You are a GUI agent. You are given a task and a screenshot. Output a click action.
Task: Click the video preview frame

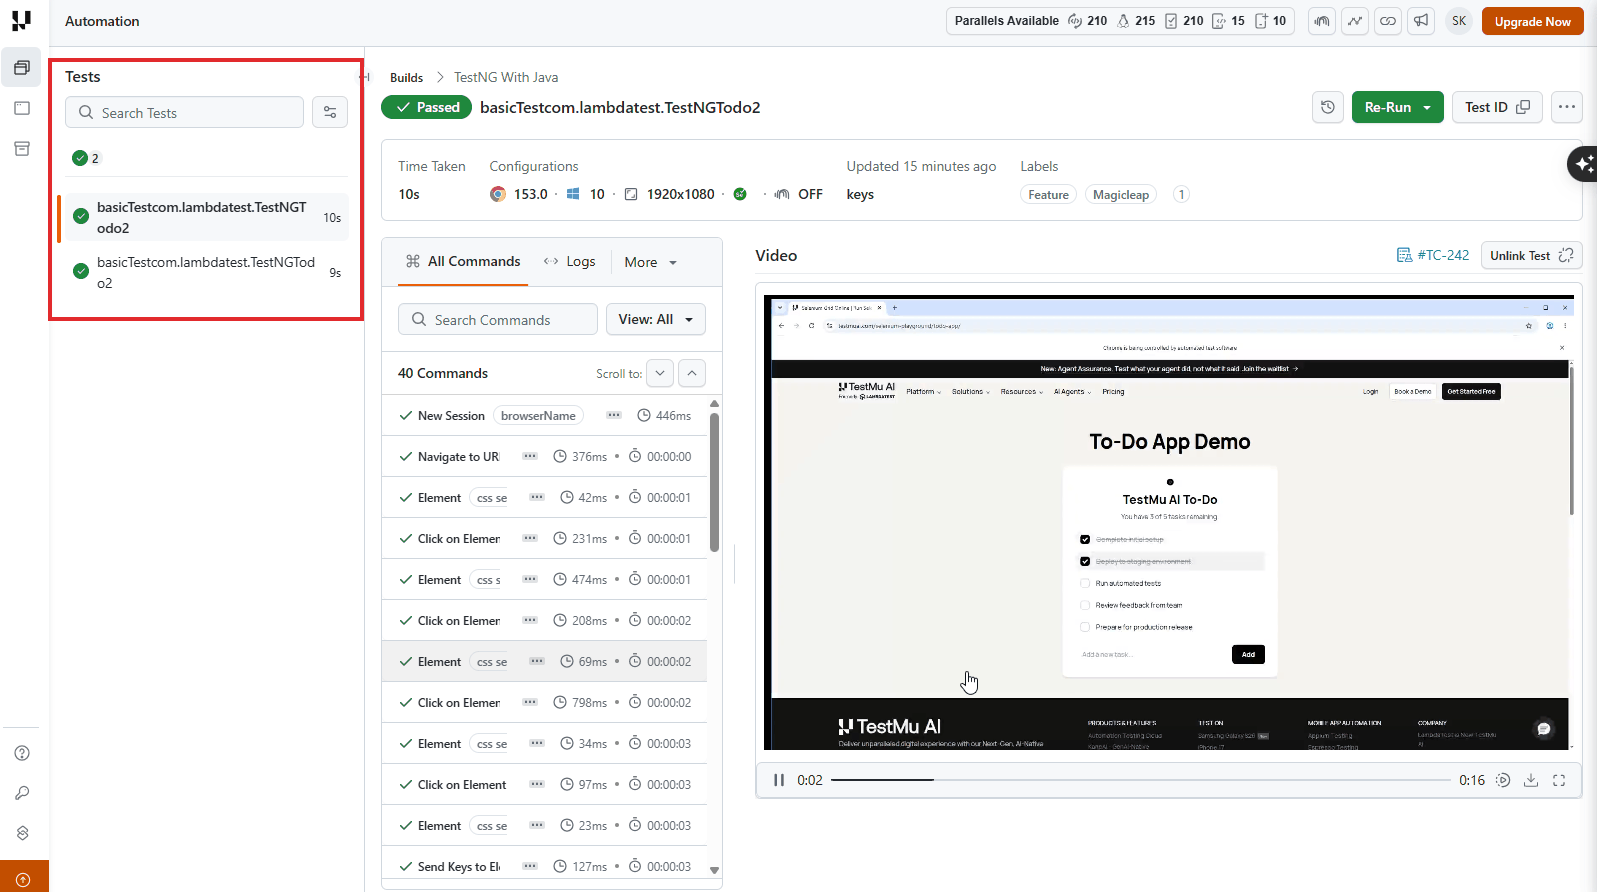1169,522
